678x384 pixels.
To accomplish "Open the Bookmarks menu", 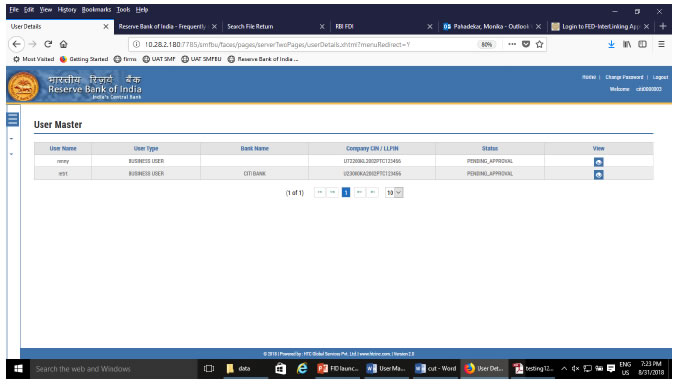I will tap(96, 10).
